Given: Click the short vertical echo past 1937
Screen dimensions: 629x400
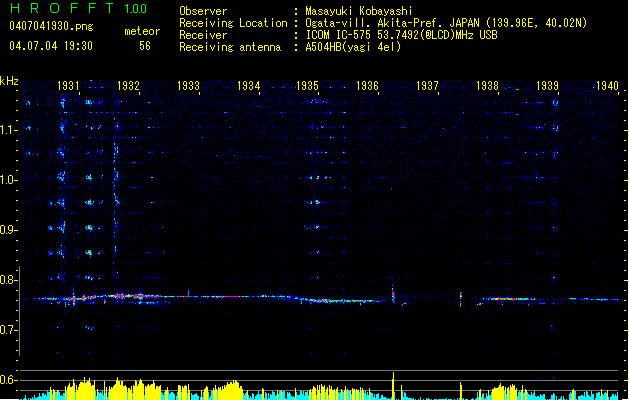Looking at the screenshot, I should click(x=461, y=299).
